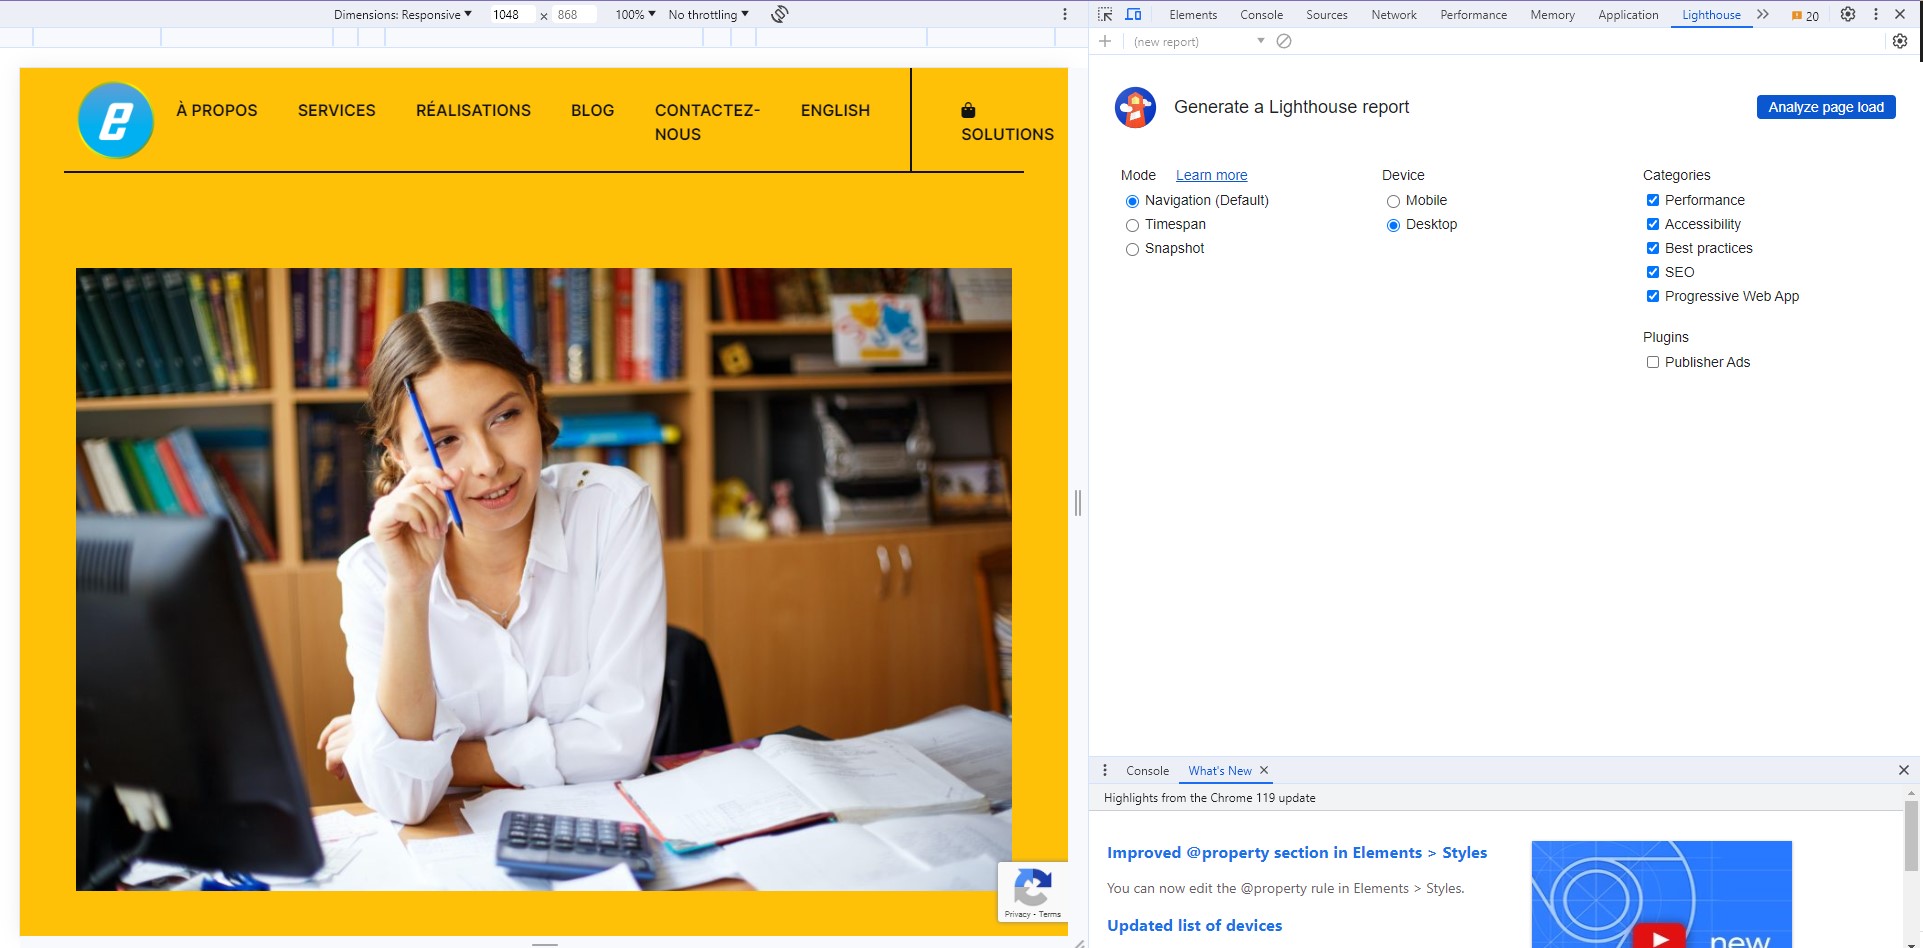Open the Dimensions: Responsive dropdown

(402, 14)
